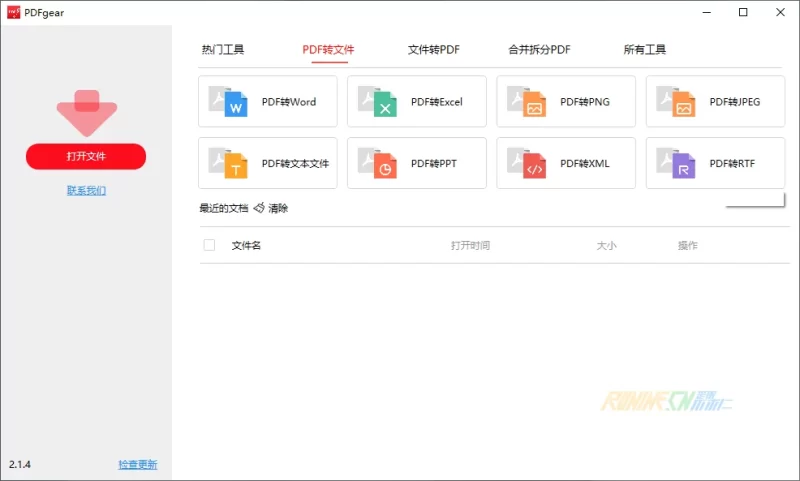Image resolution: width=800 pixels, height=481 pixels.
Task: Open the PDF转JPEG converter
Action: [x=714, y=102]
